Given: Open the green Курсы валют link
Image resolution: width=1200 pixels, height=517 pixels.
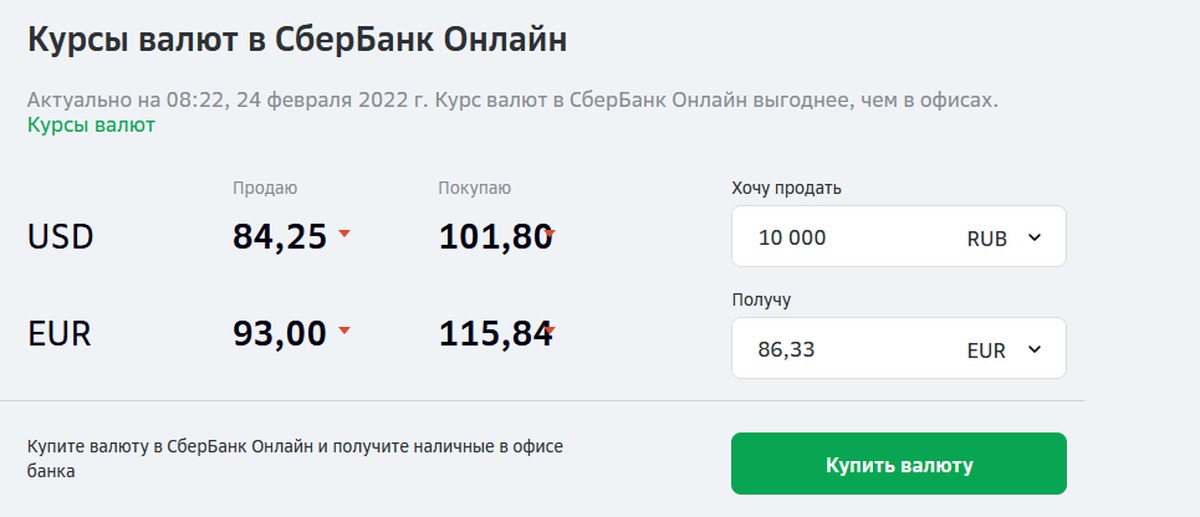Looking at the screenshot, I should coord(91,126).
